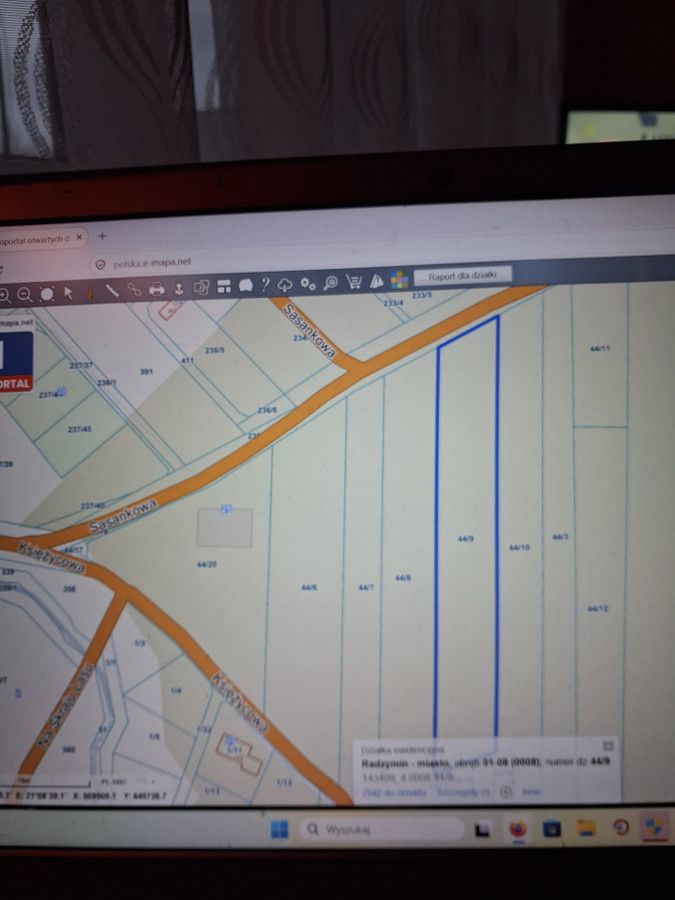Click parcel label 44/12 on map

pos(598,608)
